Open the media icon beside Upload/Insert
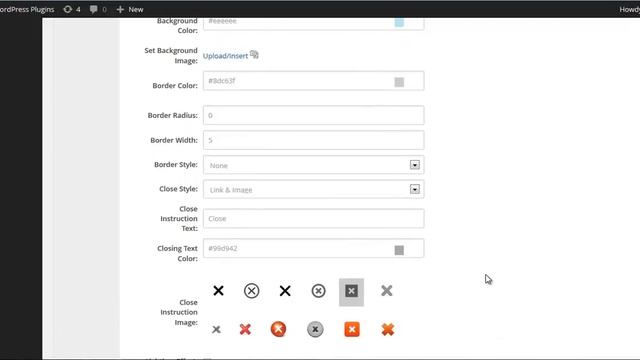This screenshot has height=360, width=640. (x=254, y=54)
